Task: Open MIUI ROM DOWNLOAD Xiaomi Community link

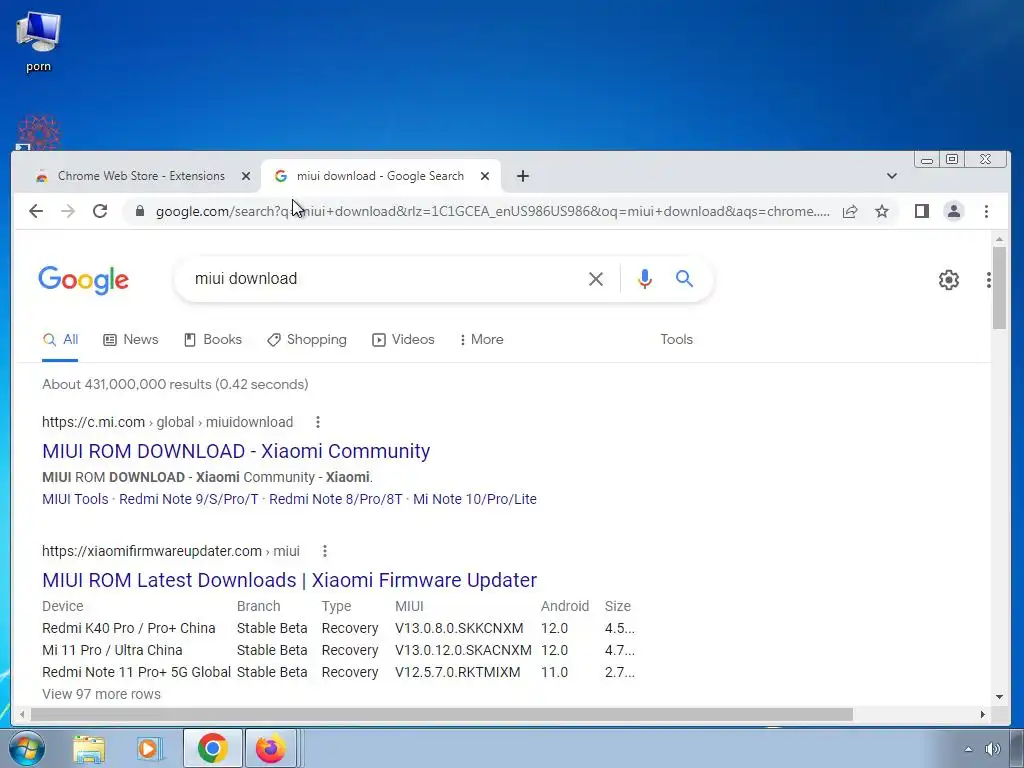Action: pyautogui.click(x=236, y=451)
